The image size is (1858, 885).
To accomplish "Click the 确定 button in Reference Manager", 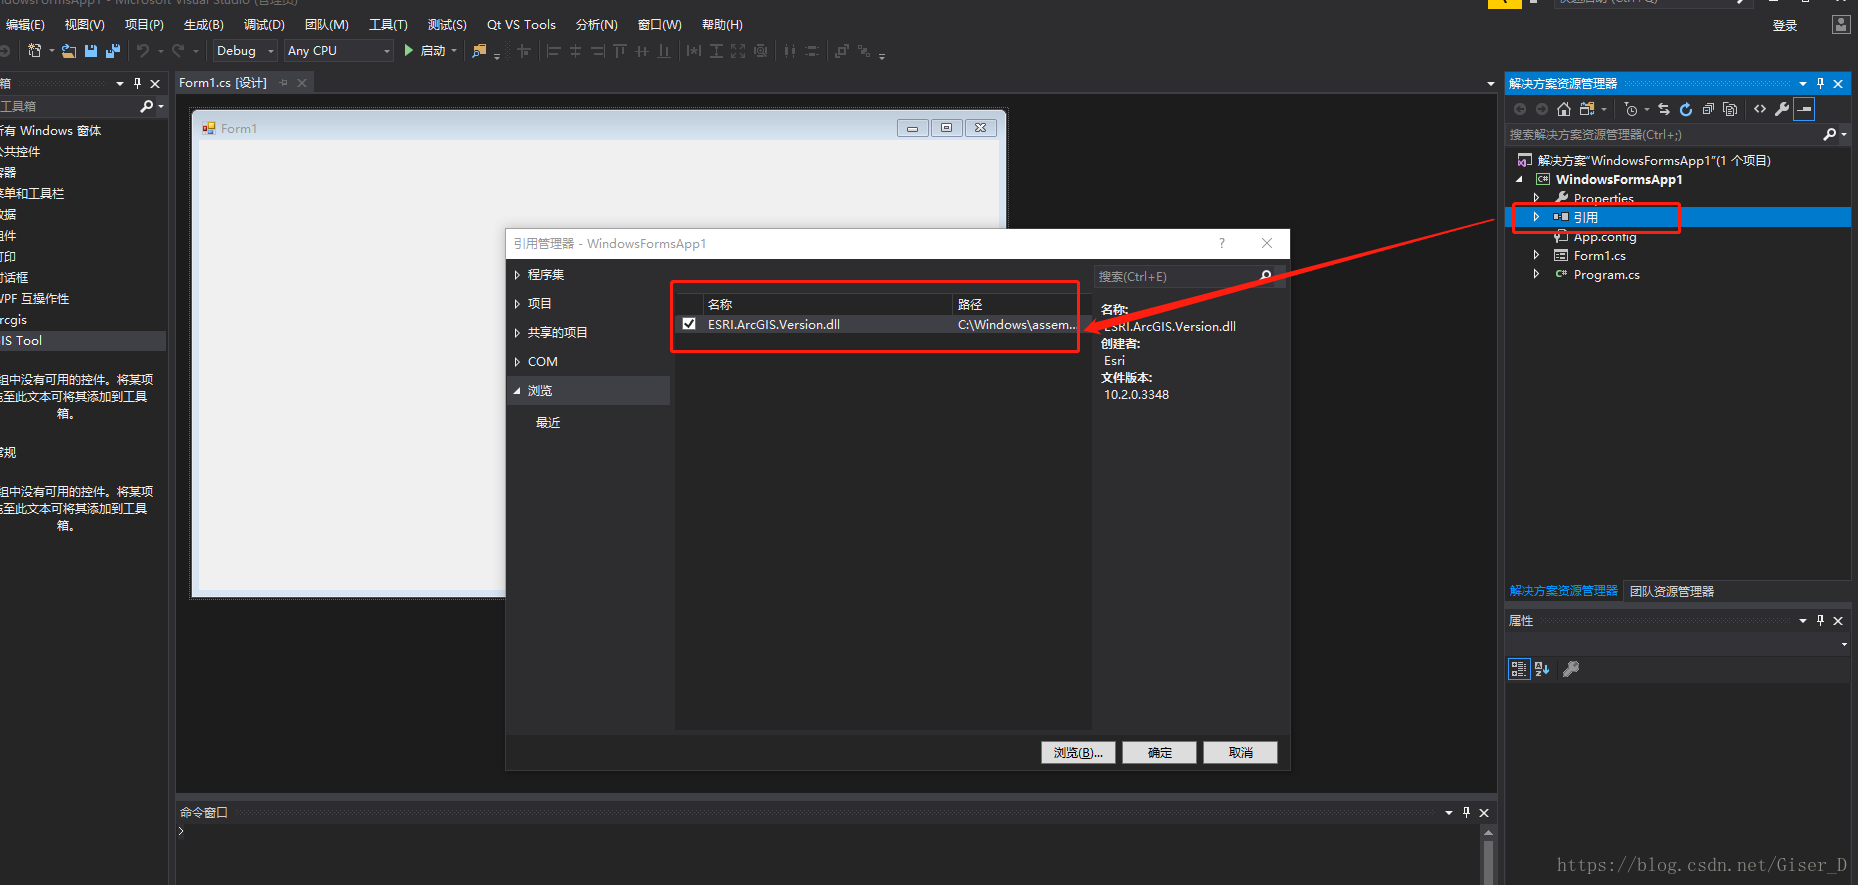I will point(1159,753).
